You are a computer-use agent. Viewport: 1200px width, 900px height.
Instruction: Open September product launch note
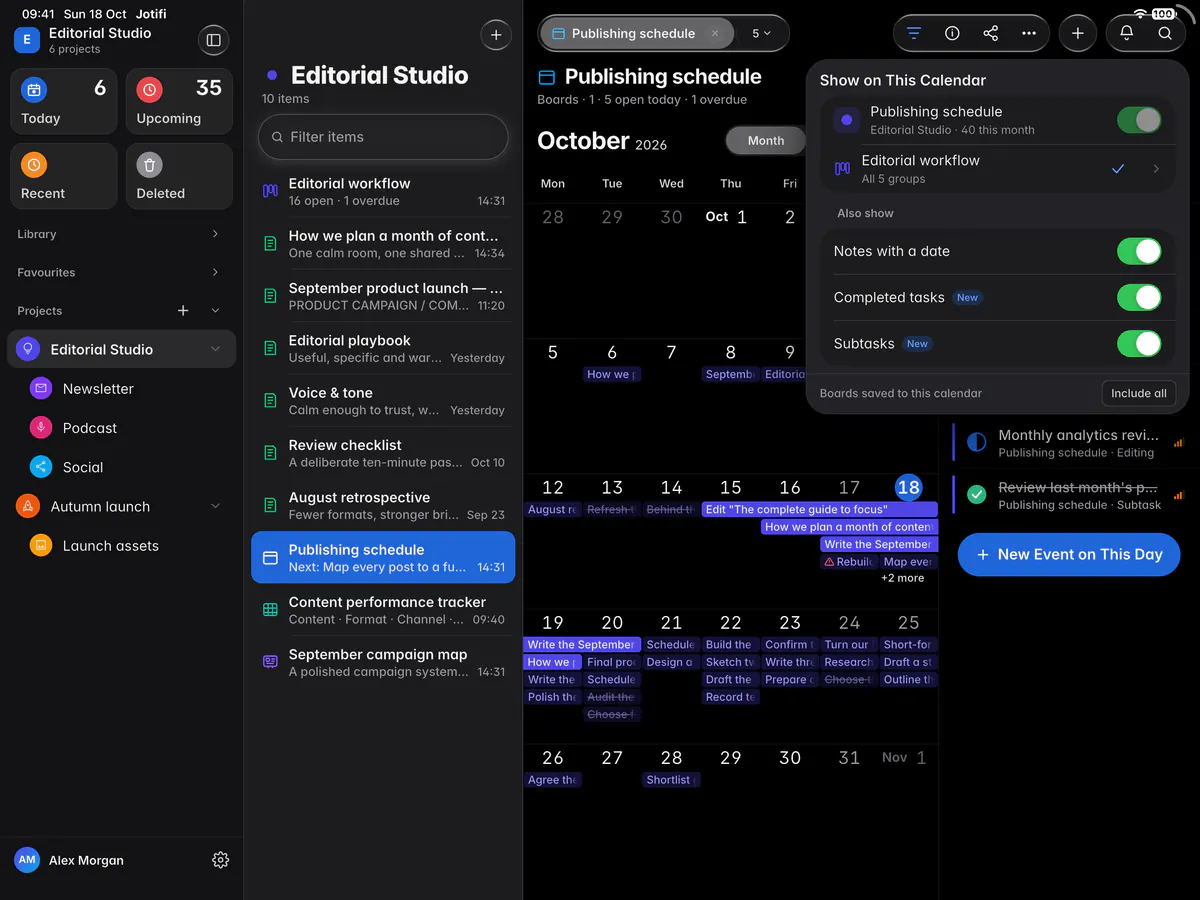pos(382,296)
